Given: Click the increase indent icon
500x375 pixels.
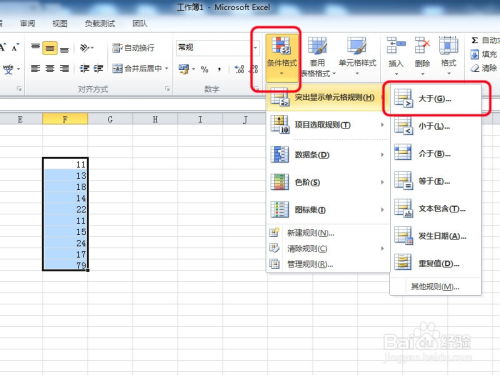Looking at the screenshot, I should tap(98, 69).
